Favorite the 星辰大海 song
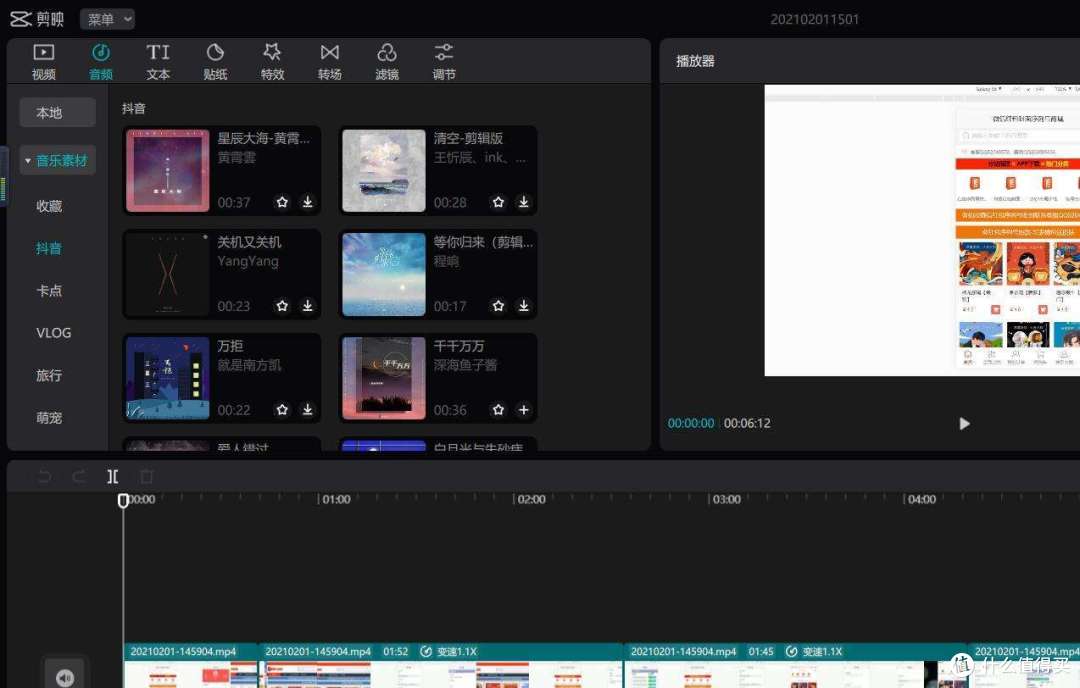Image resolution: width=1080 pixels, height=688 pixels. (x=282, y=202)
